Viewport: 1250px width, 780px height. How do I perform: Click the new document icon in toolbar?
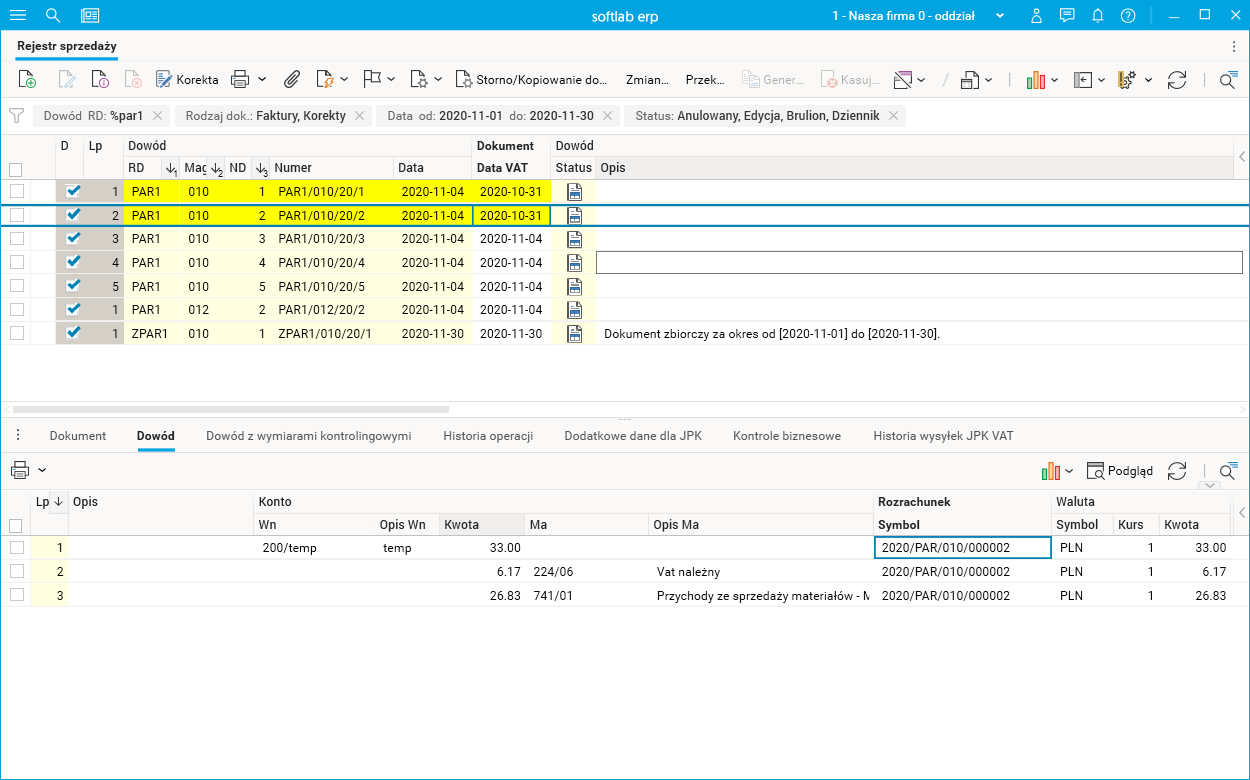pyautogui.click(x=27, y=80)
